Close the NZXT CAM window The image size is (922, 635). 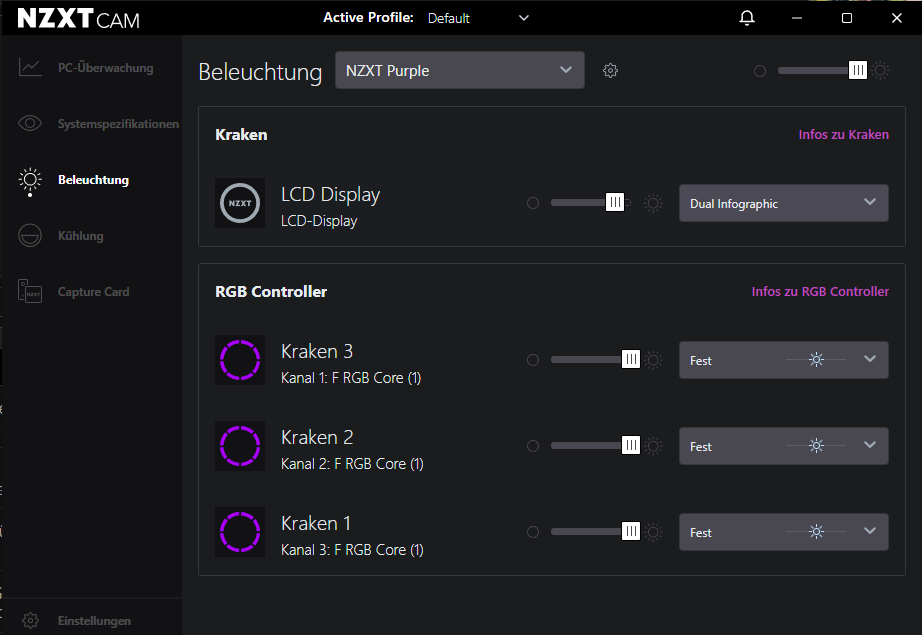[x=897, y=18]
